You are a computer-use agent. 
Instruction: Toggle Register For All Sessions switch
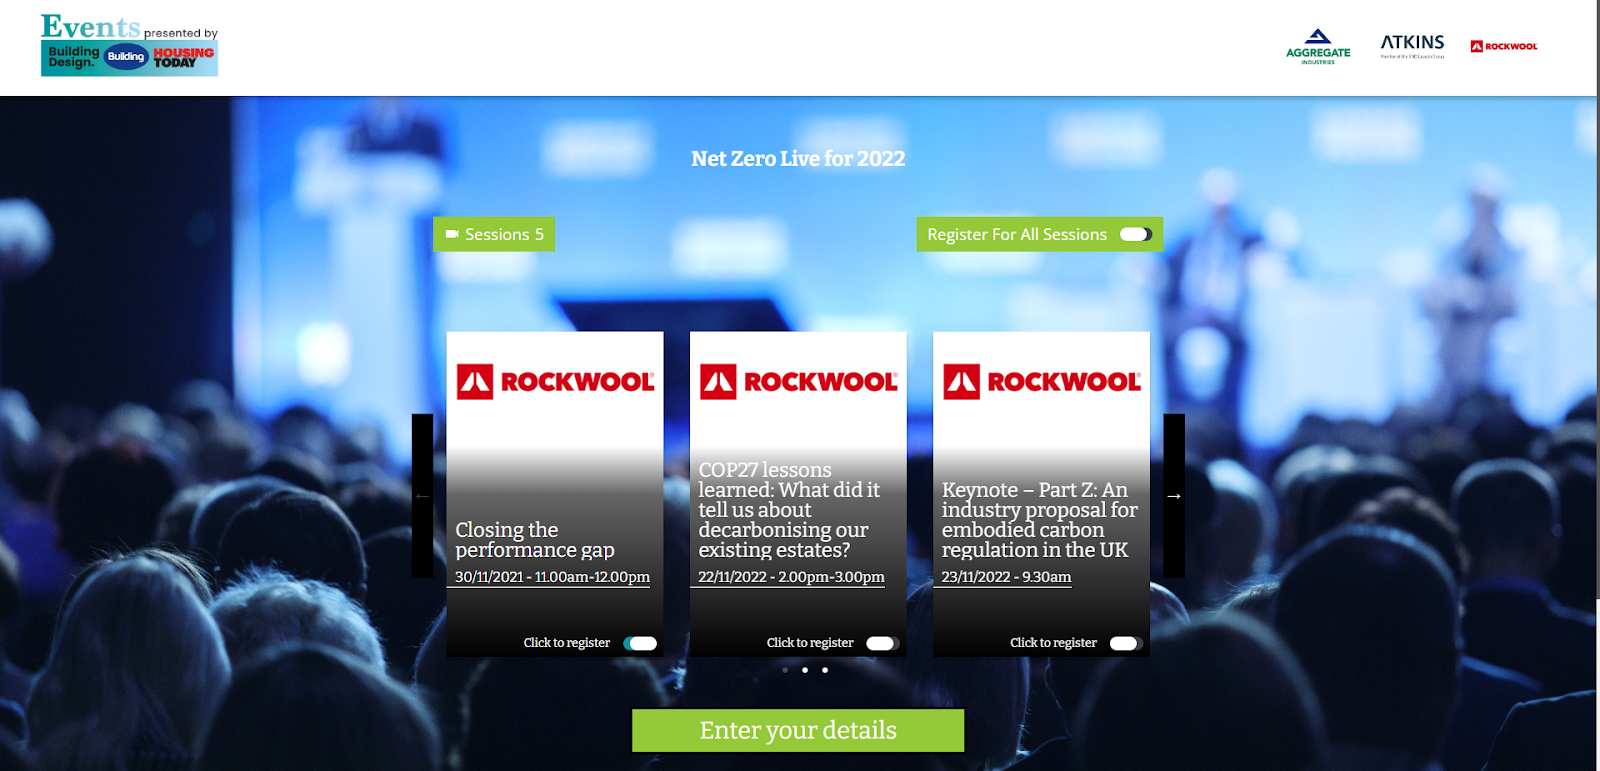[1135, 234]
